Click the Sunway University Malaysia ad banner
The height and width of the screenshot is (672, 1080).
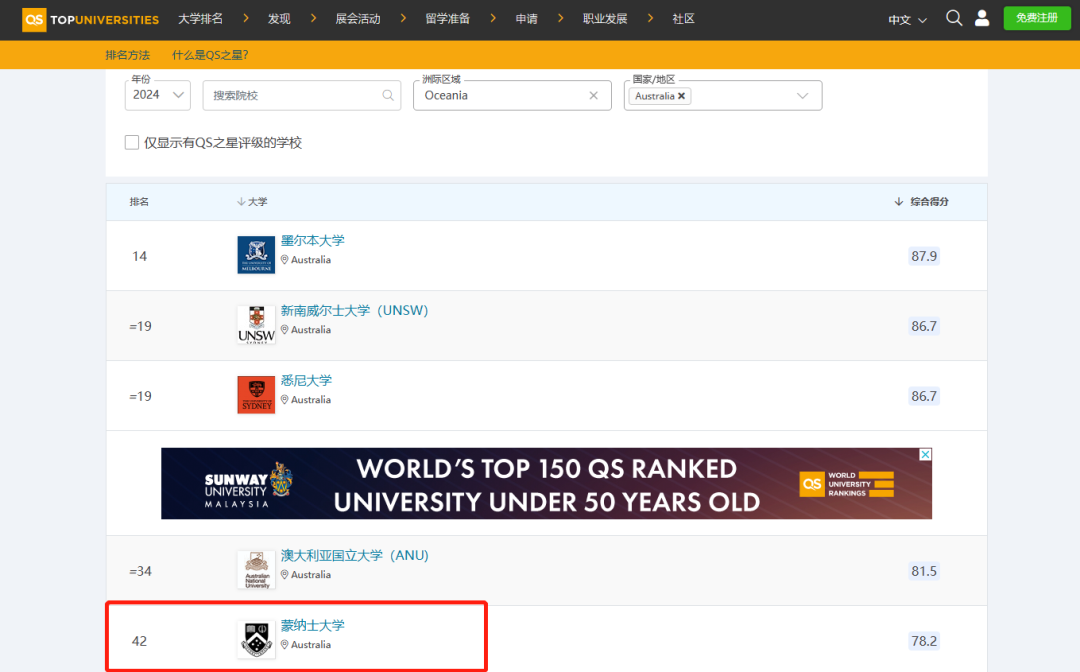click(x=546, y=483)
